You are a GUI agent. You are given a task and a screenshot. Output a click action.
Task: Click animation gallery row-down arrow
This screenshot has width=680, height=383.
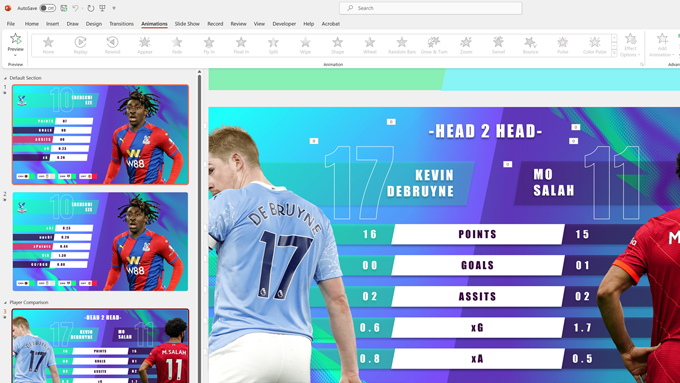click(614, 46)
